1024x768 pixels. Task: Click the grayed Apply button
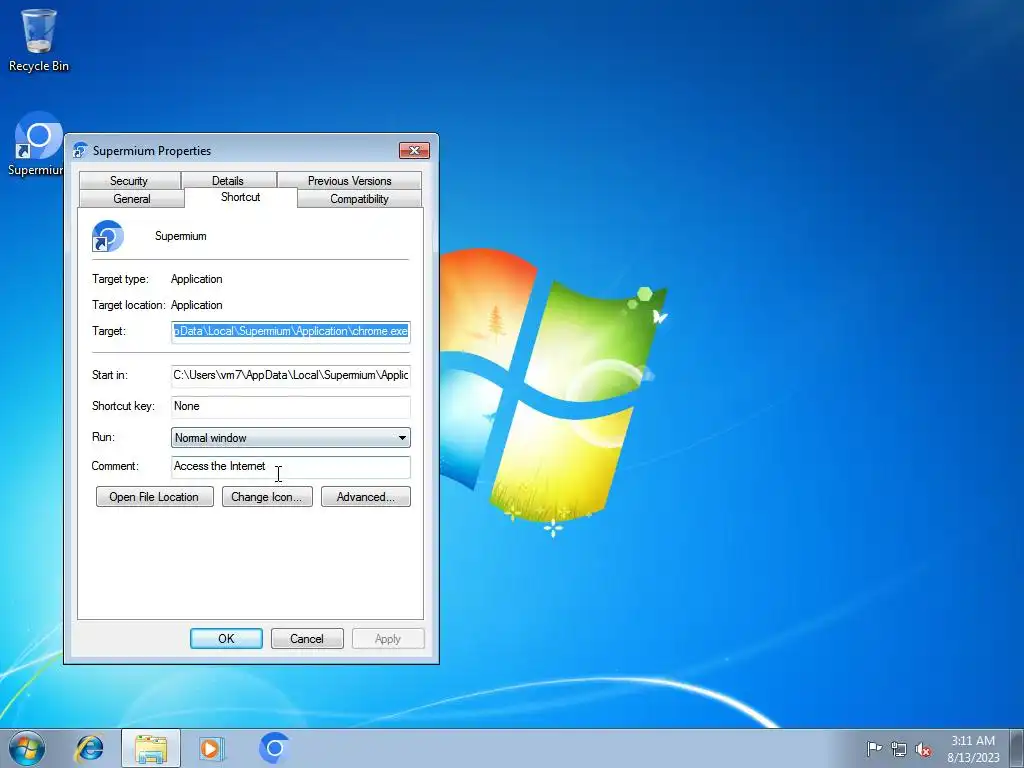pos(388,639)
